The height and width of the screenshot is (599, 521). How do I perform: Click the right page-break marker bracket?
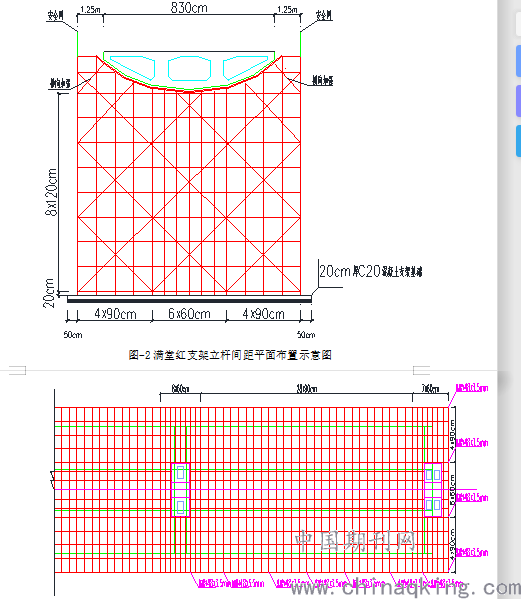tap(422, 370)
